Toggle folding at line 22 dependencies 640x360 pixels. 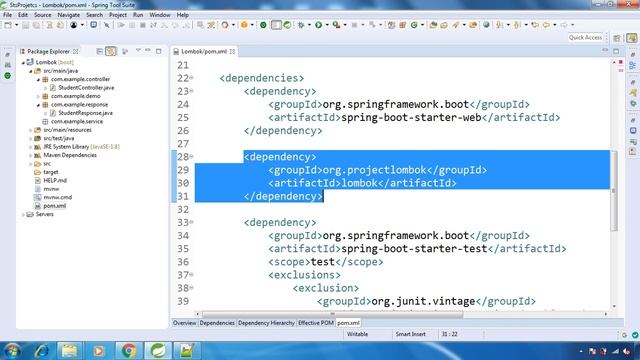click(x=191, y=78)
